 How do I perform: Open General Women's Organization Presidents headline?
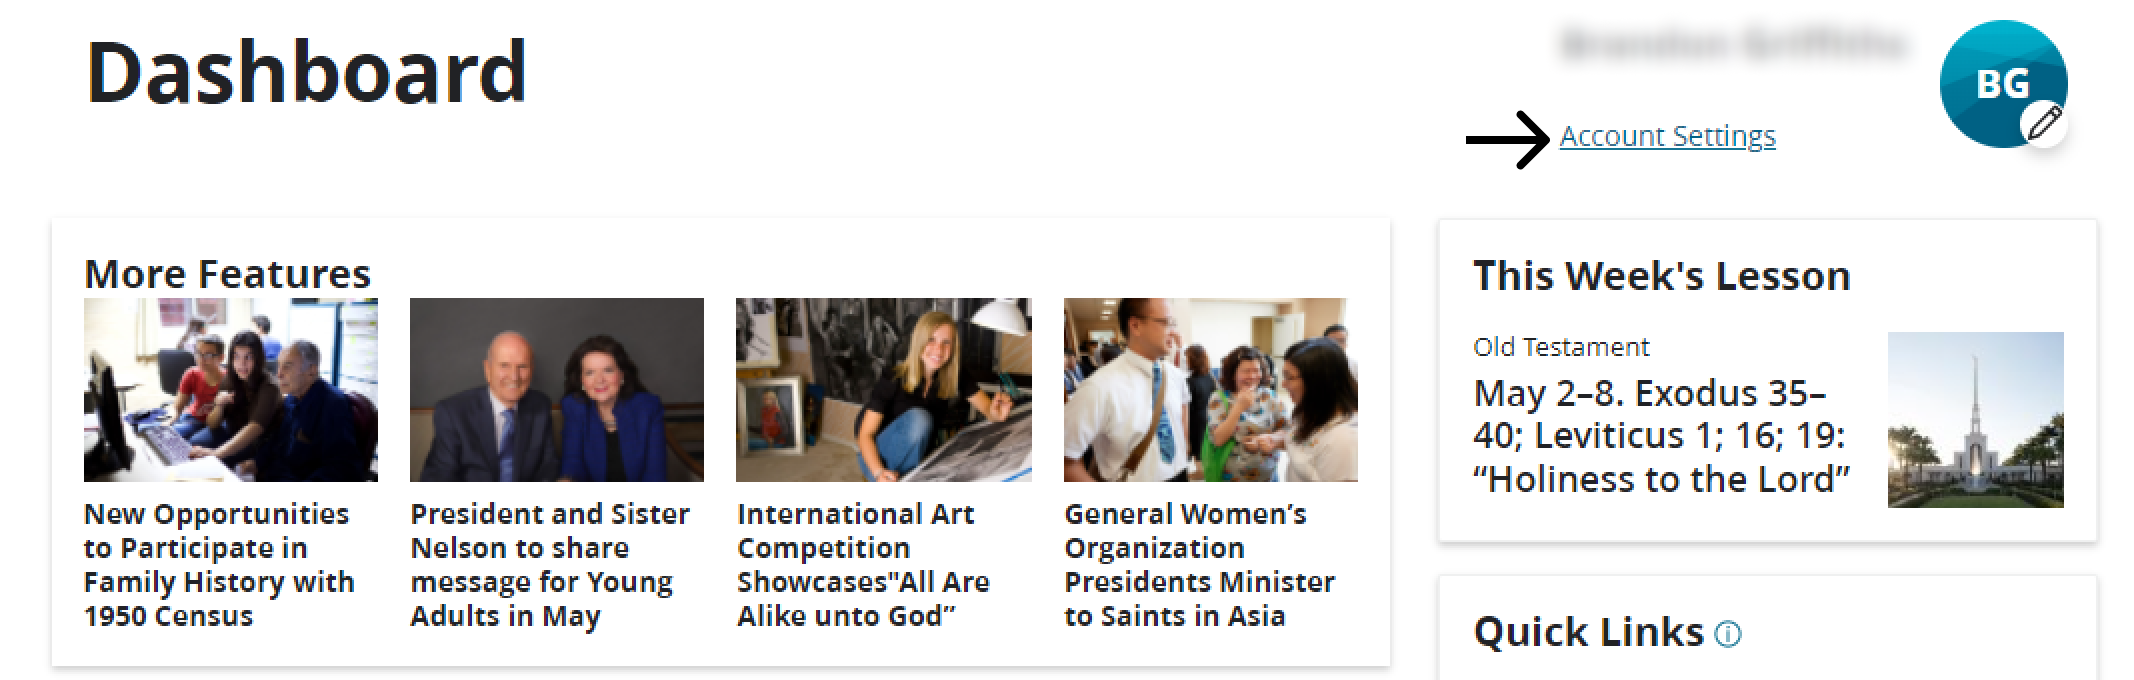pos(1200,565)
